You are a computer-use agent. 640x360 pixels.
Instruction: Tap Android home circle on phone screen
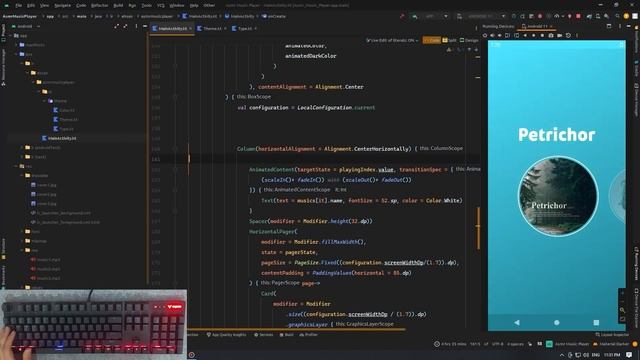pos(557,322)
